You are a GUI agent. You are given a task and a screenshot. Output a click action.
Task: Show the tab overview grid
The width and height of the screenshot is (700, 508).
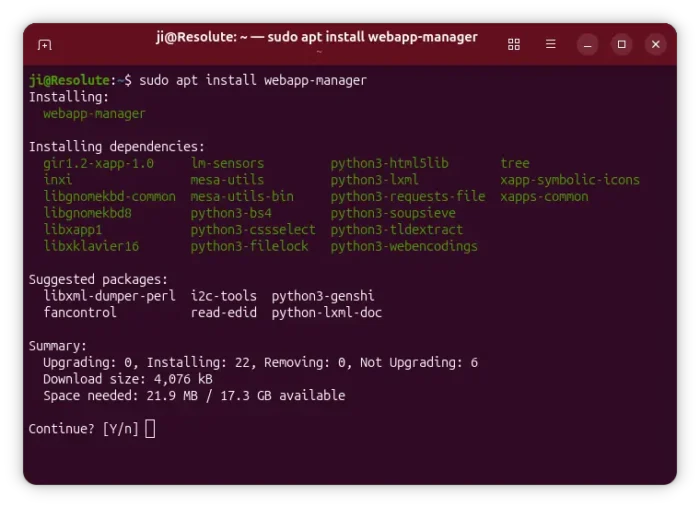514,44
